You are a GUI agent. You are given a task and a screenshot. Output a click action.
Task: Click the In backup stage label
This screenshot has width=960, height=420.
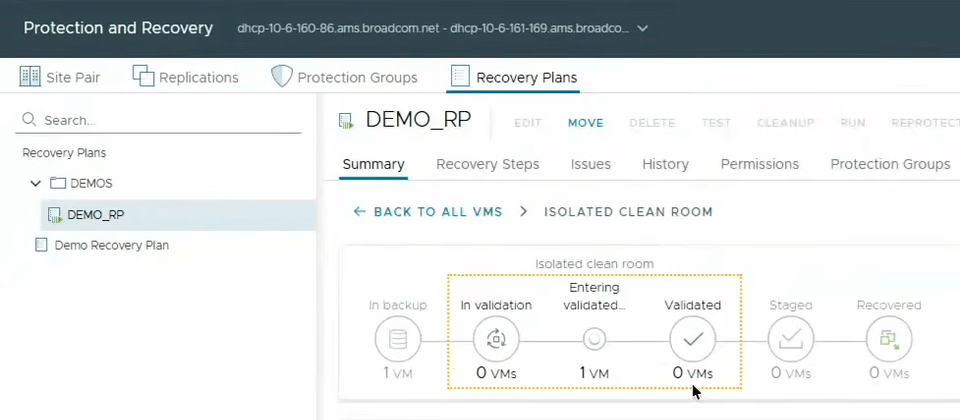click(x=398, y=305)
